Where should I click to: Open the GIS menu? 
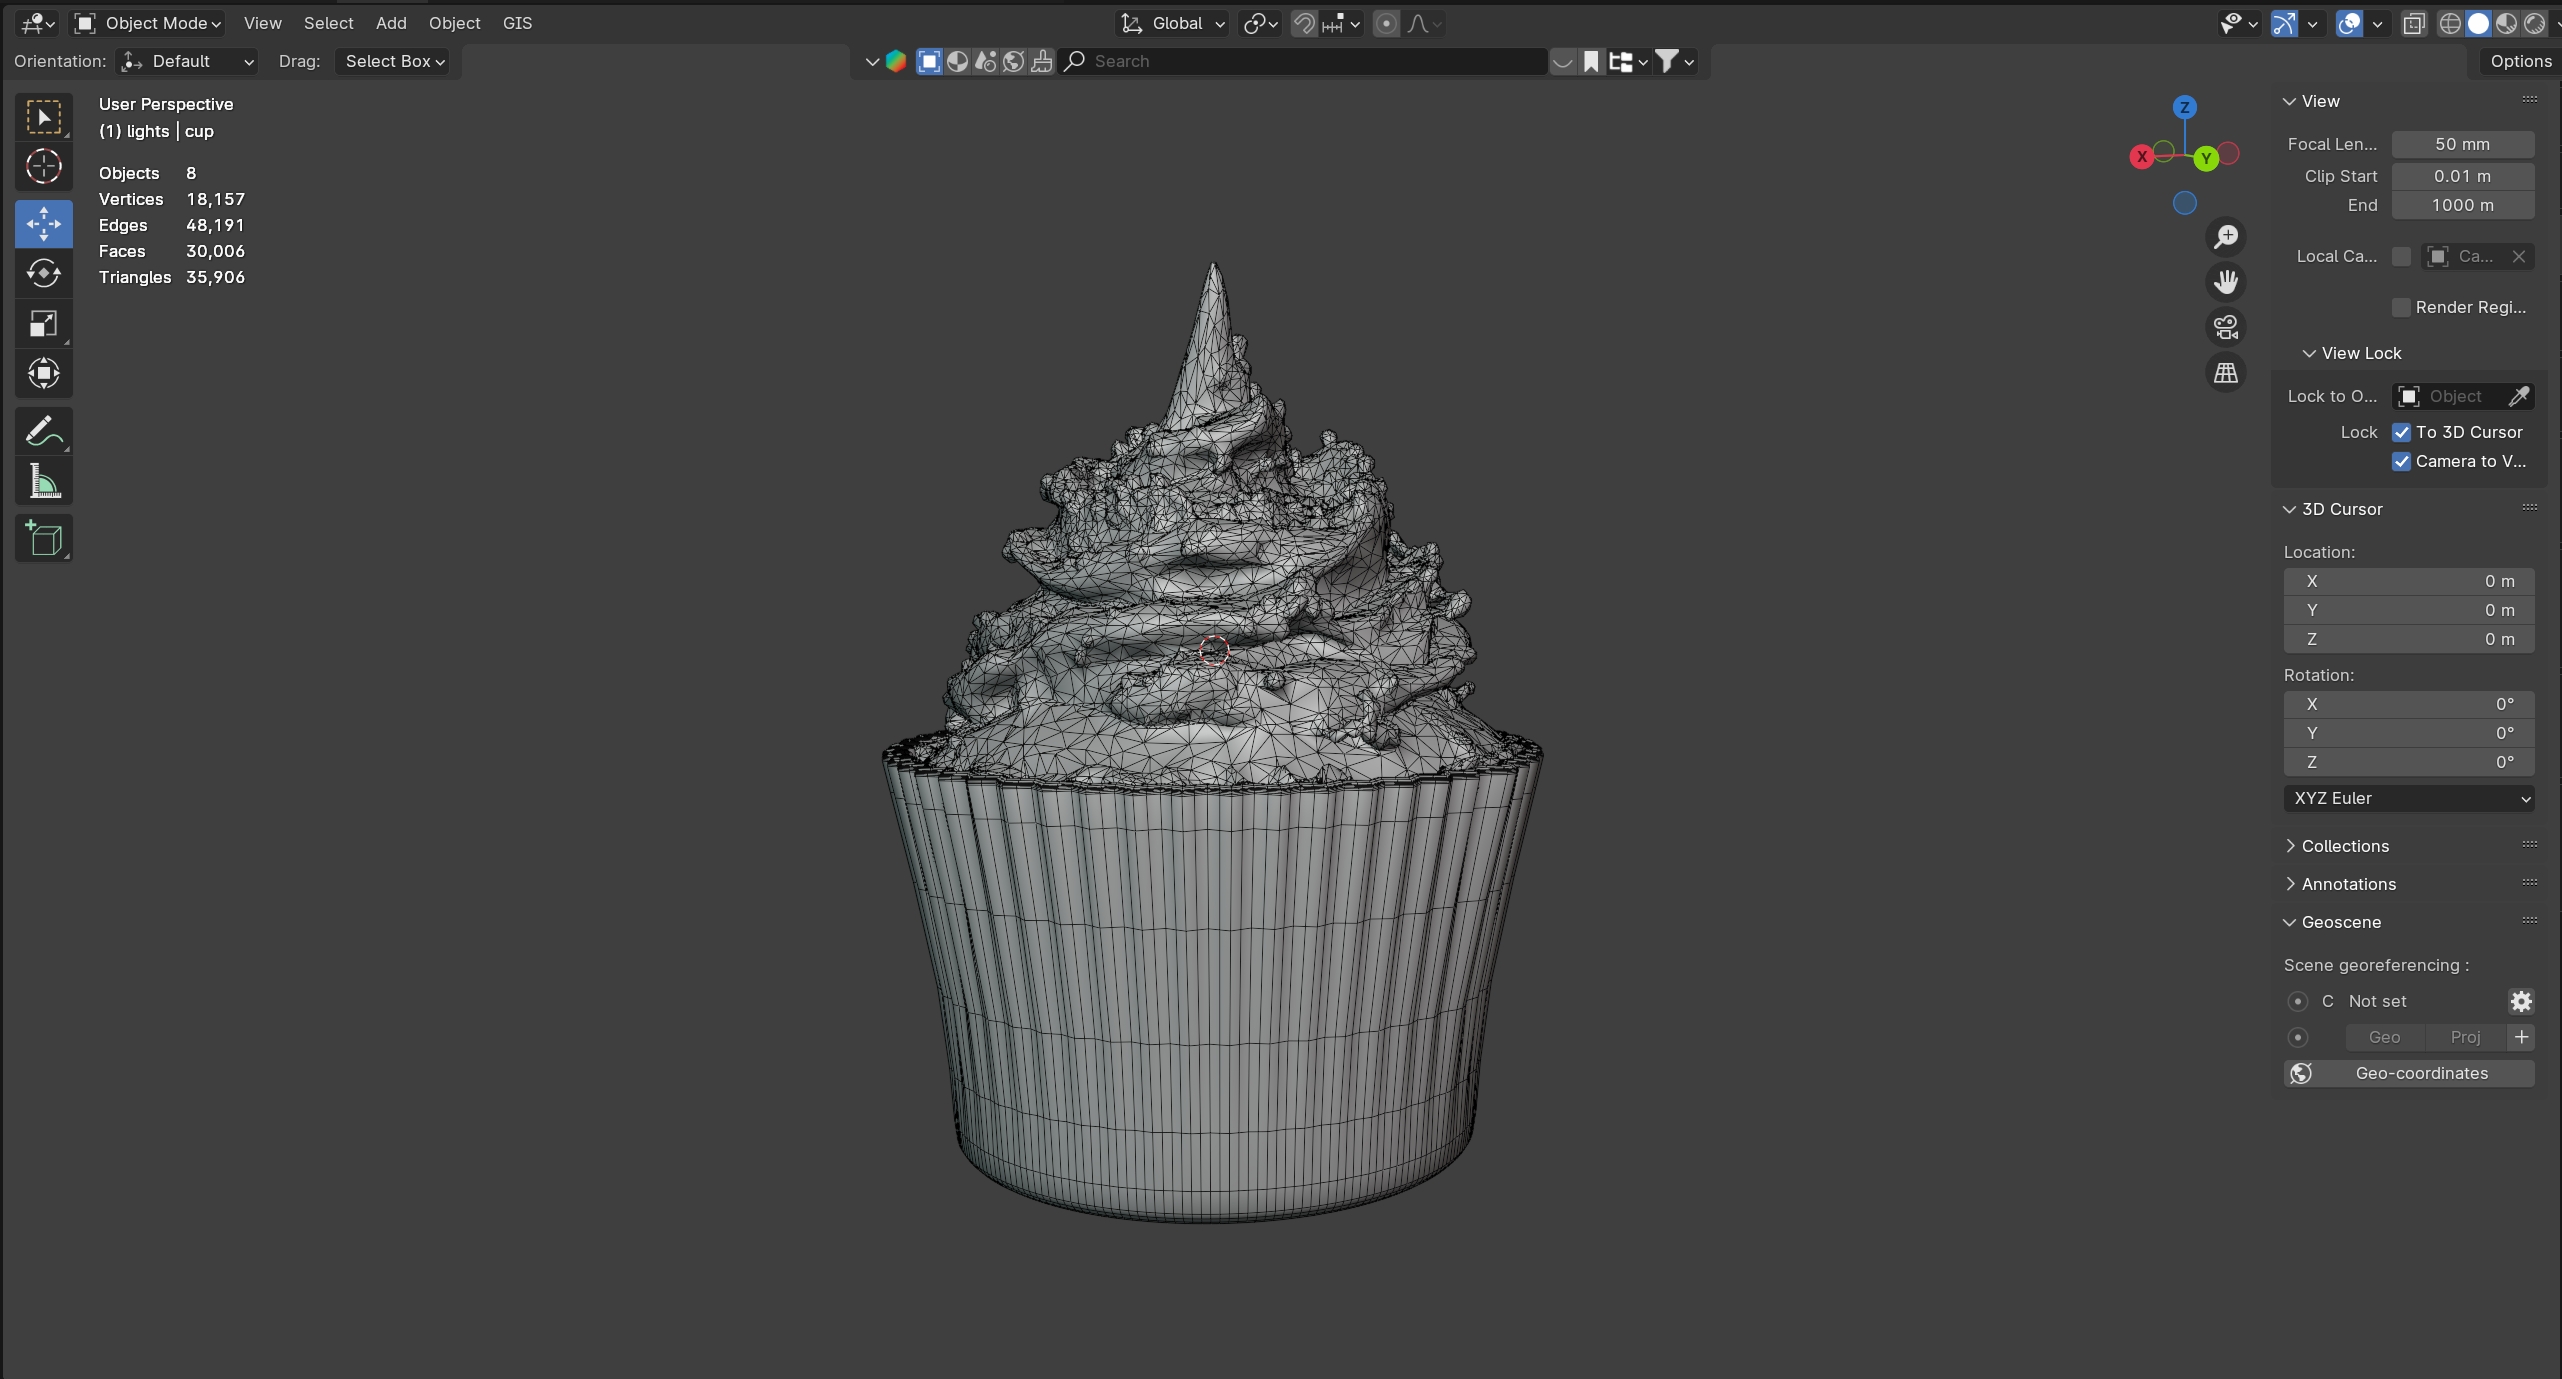coord(517,23)
